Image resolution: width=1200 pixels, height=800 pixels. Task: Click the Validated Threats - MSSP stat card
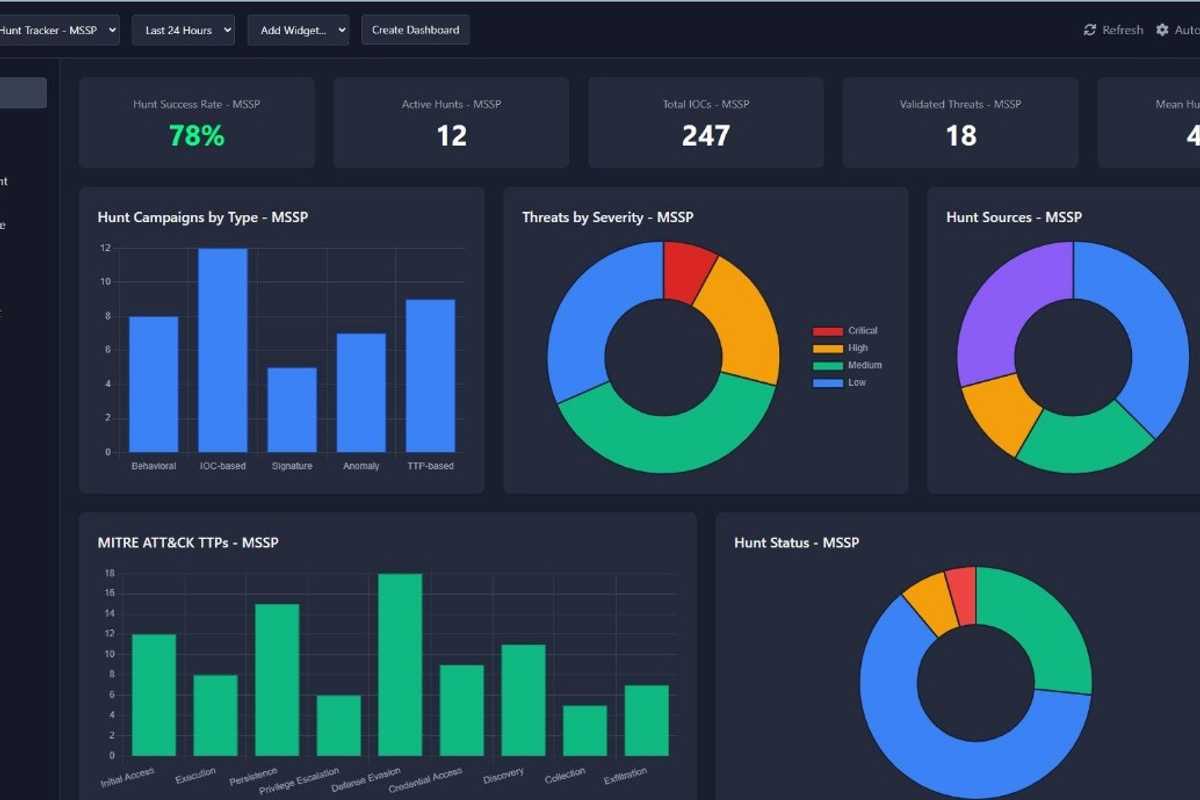[x=960, y=122]
